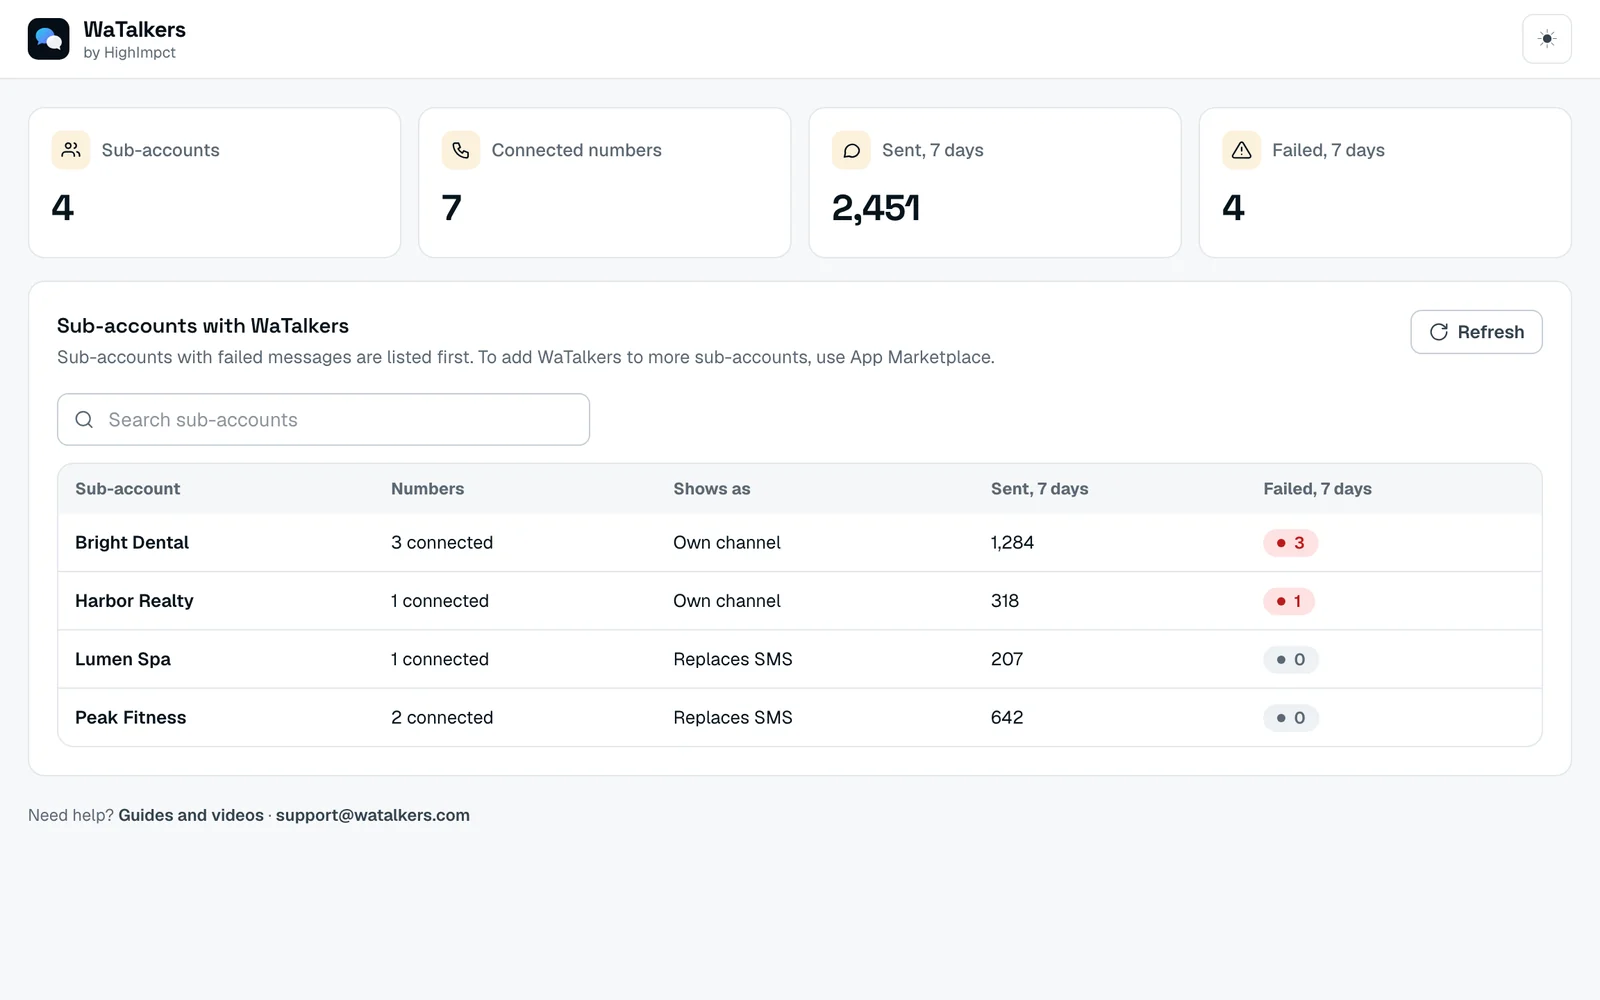
Task: Select the Numbers column header
Action: pos(428,489)
